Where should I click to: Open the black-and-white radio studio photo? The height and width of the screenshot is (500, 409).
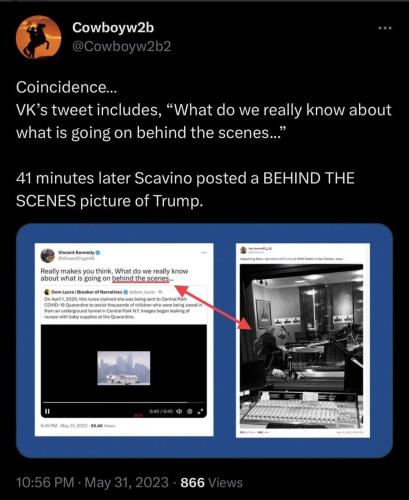301,346
